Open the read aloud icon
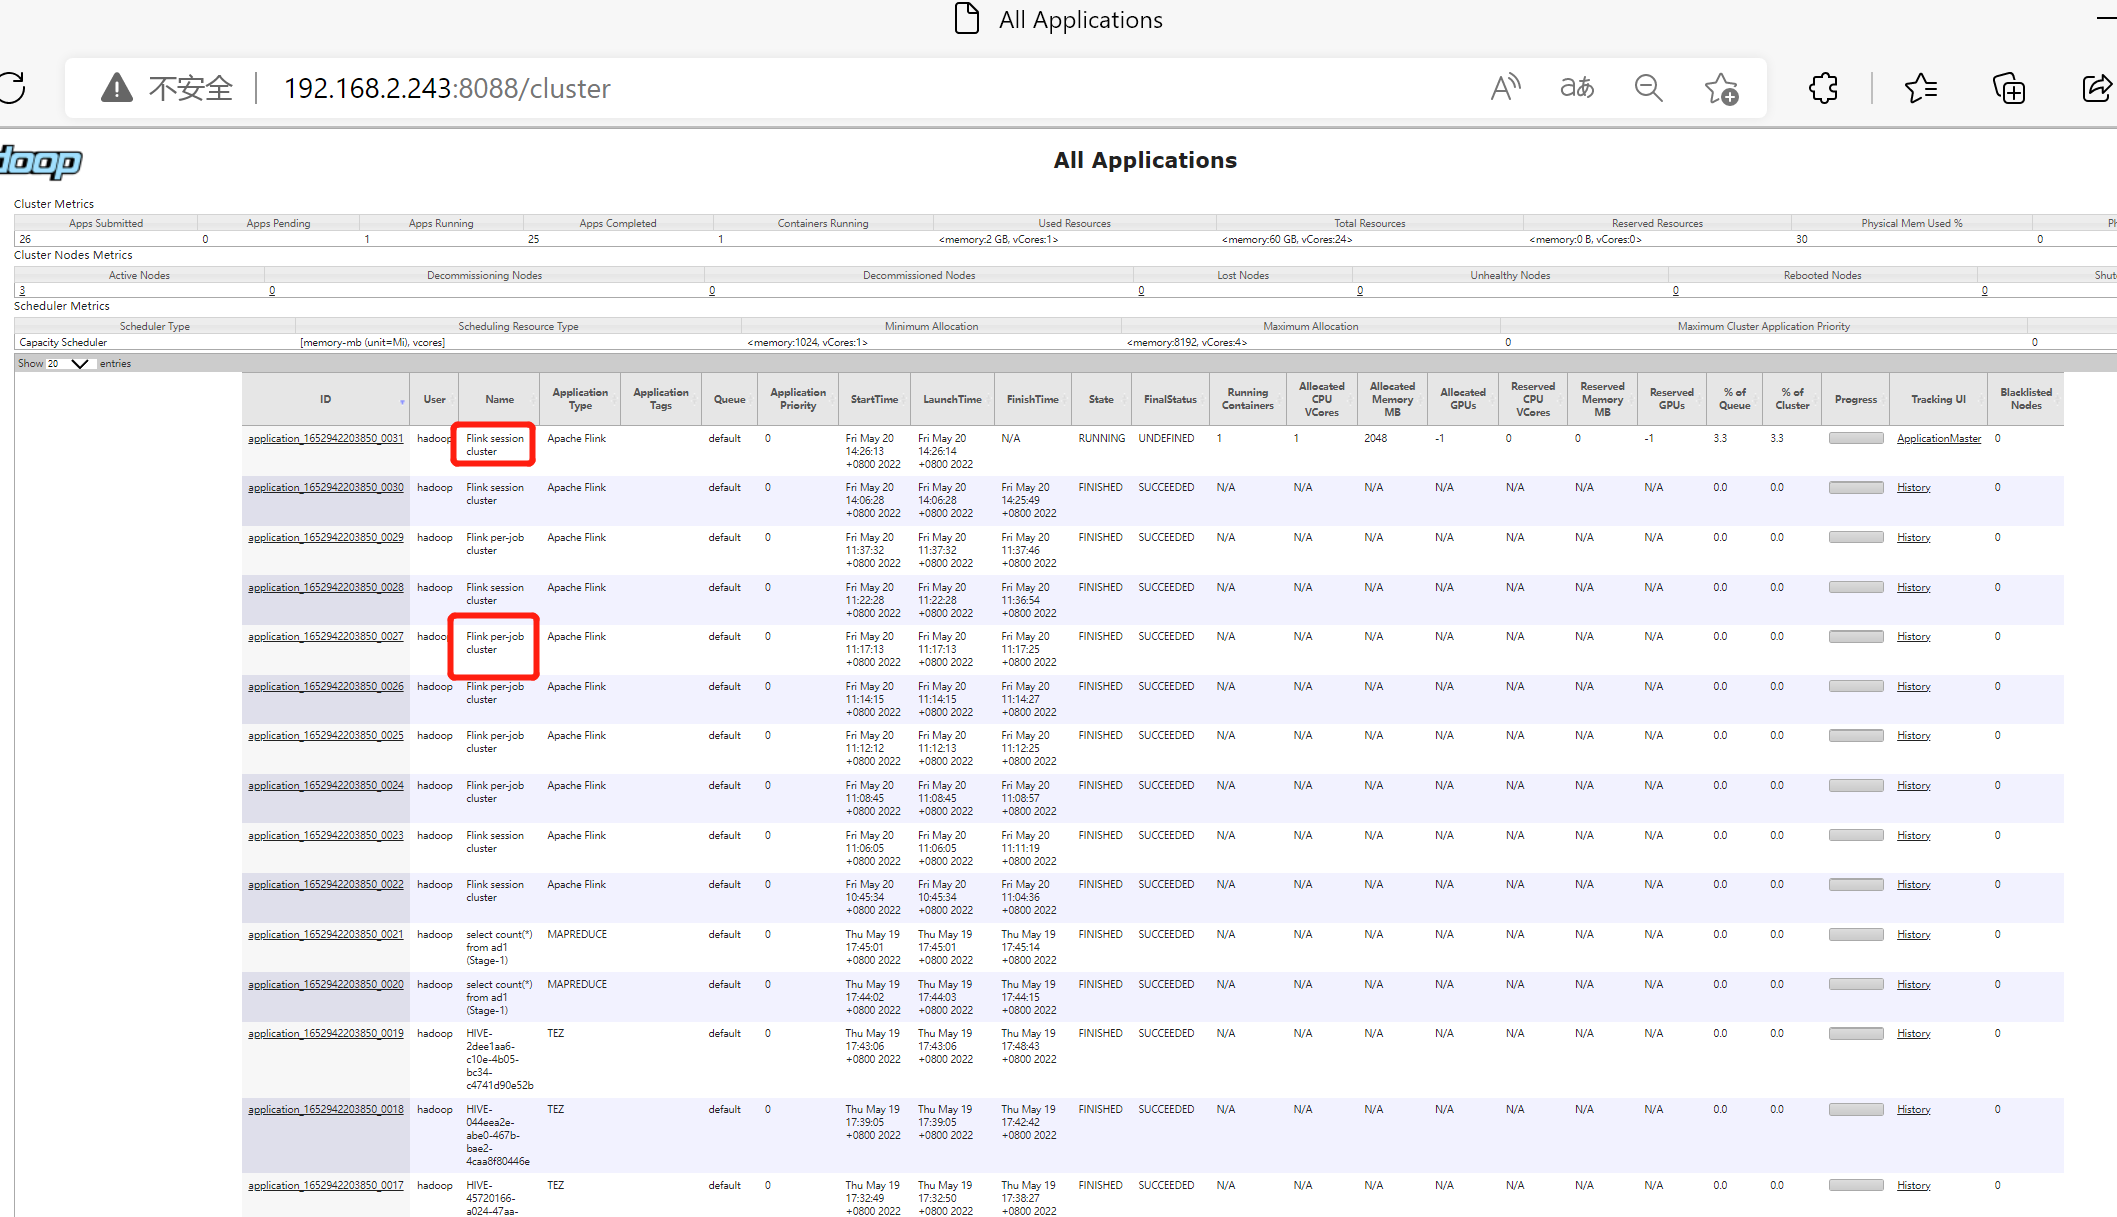The width and height of the screenshot is (2117, 1217). [1504, 88]
